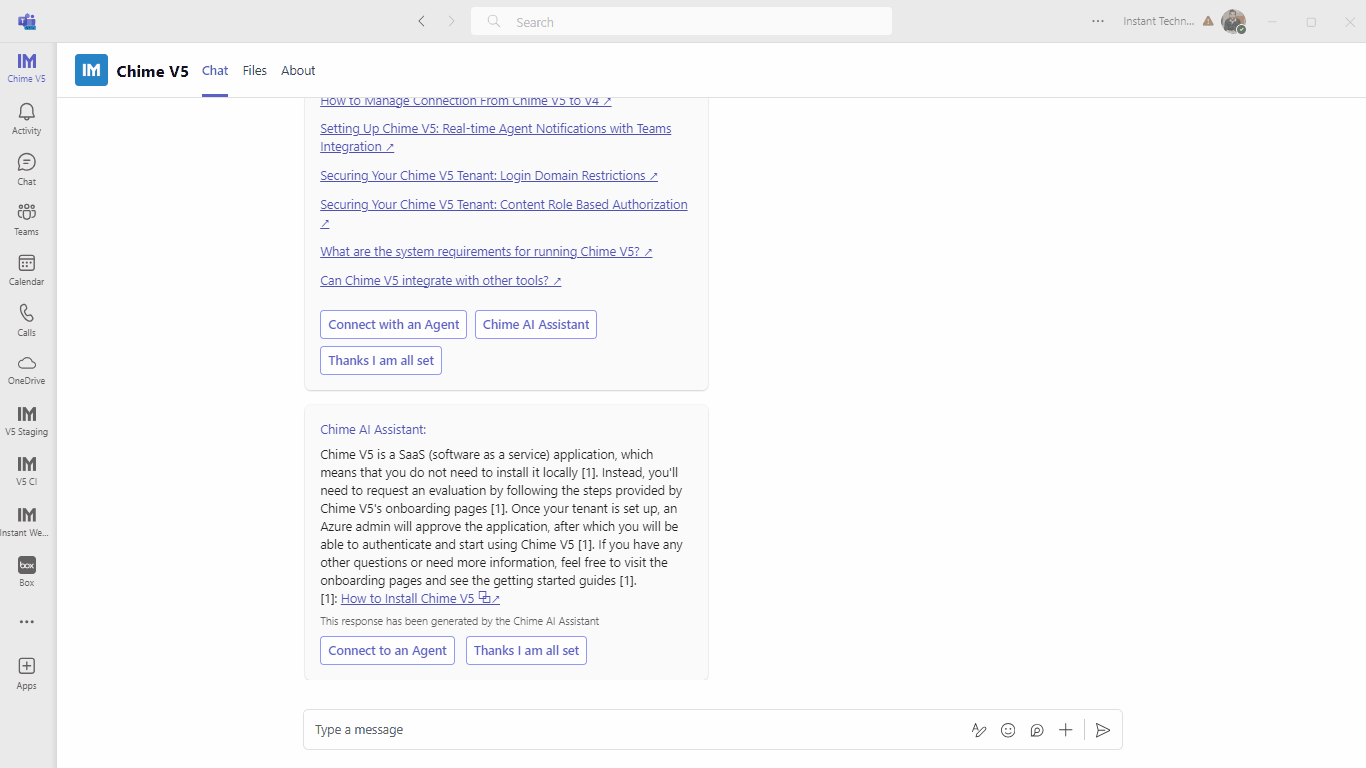Go back with the left arrow
The image size is (1366, 768).
coord(421,21)
